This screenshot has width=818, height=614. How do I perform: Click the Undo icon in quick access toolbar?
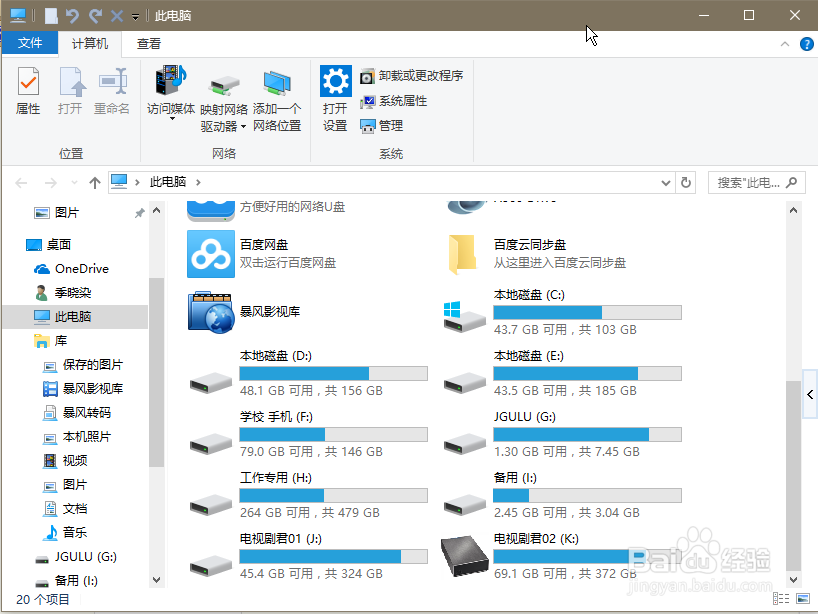tap(73, 16)
